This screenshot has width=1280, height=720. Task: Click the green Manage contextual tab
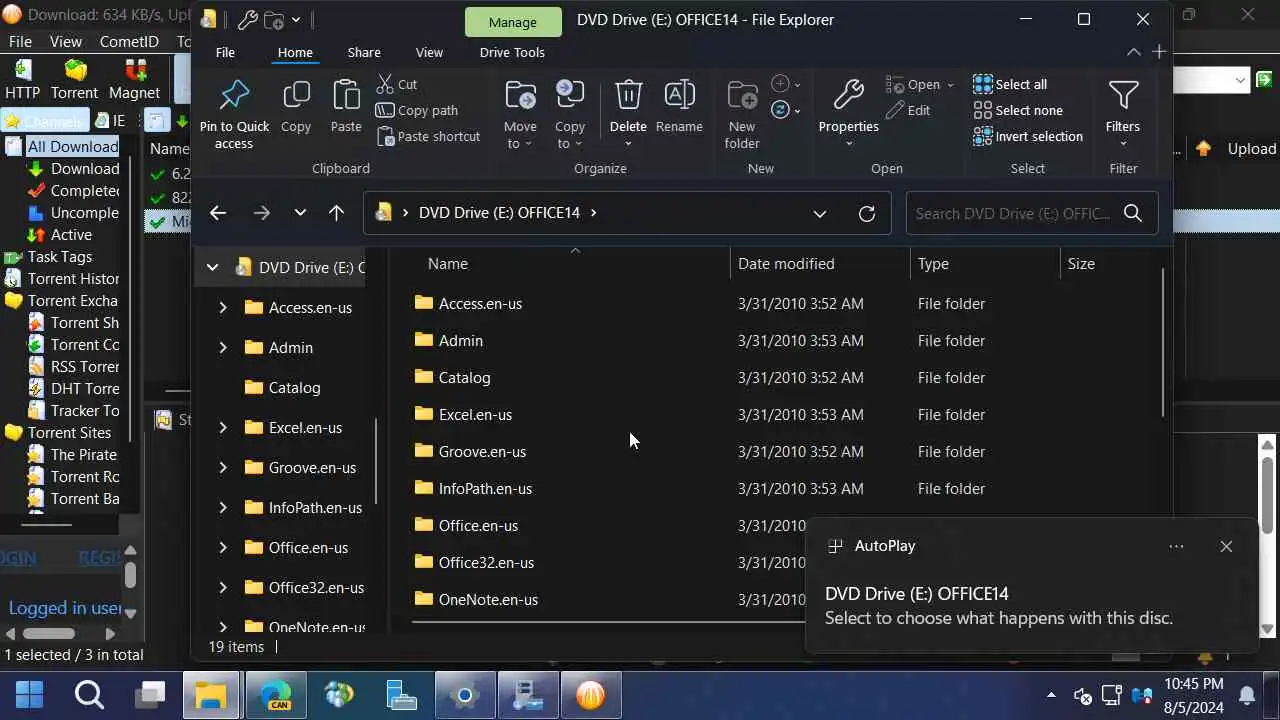pos(512,22)
